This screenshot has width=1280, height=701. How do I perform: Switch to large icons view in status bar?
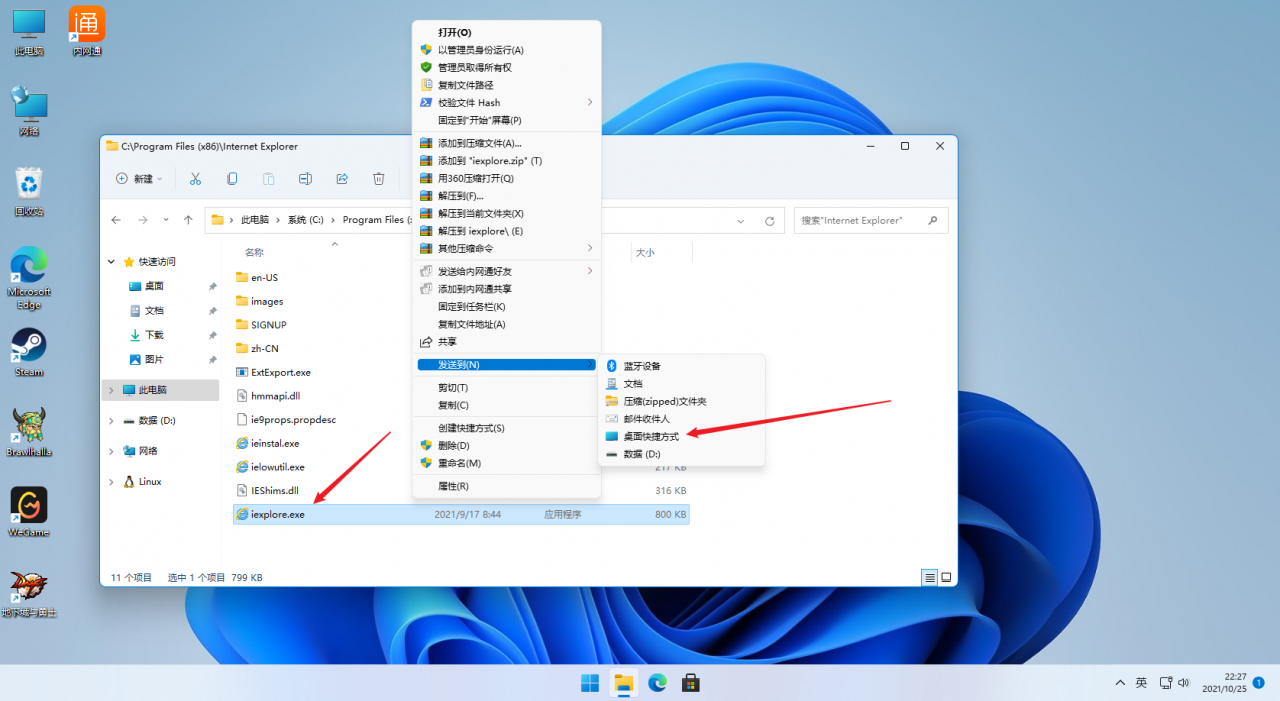[946, 577]
